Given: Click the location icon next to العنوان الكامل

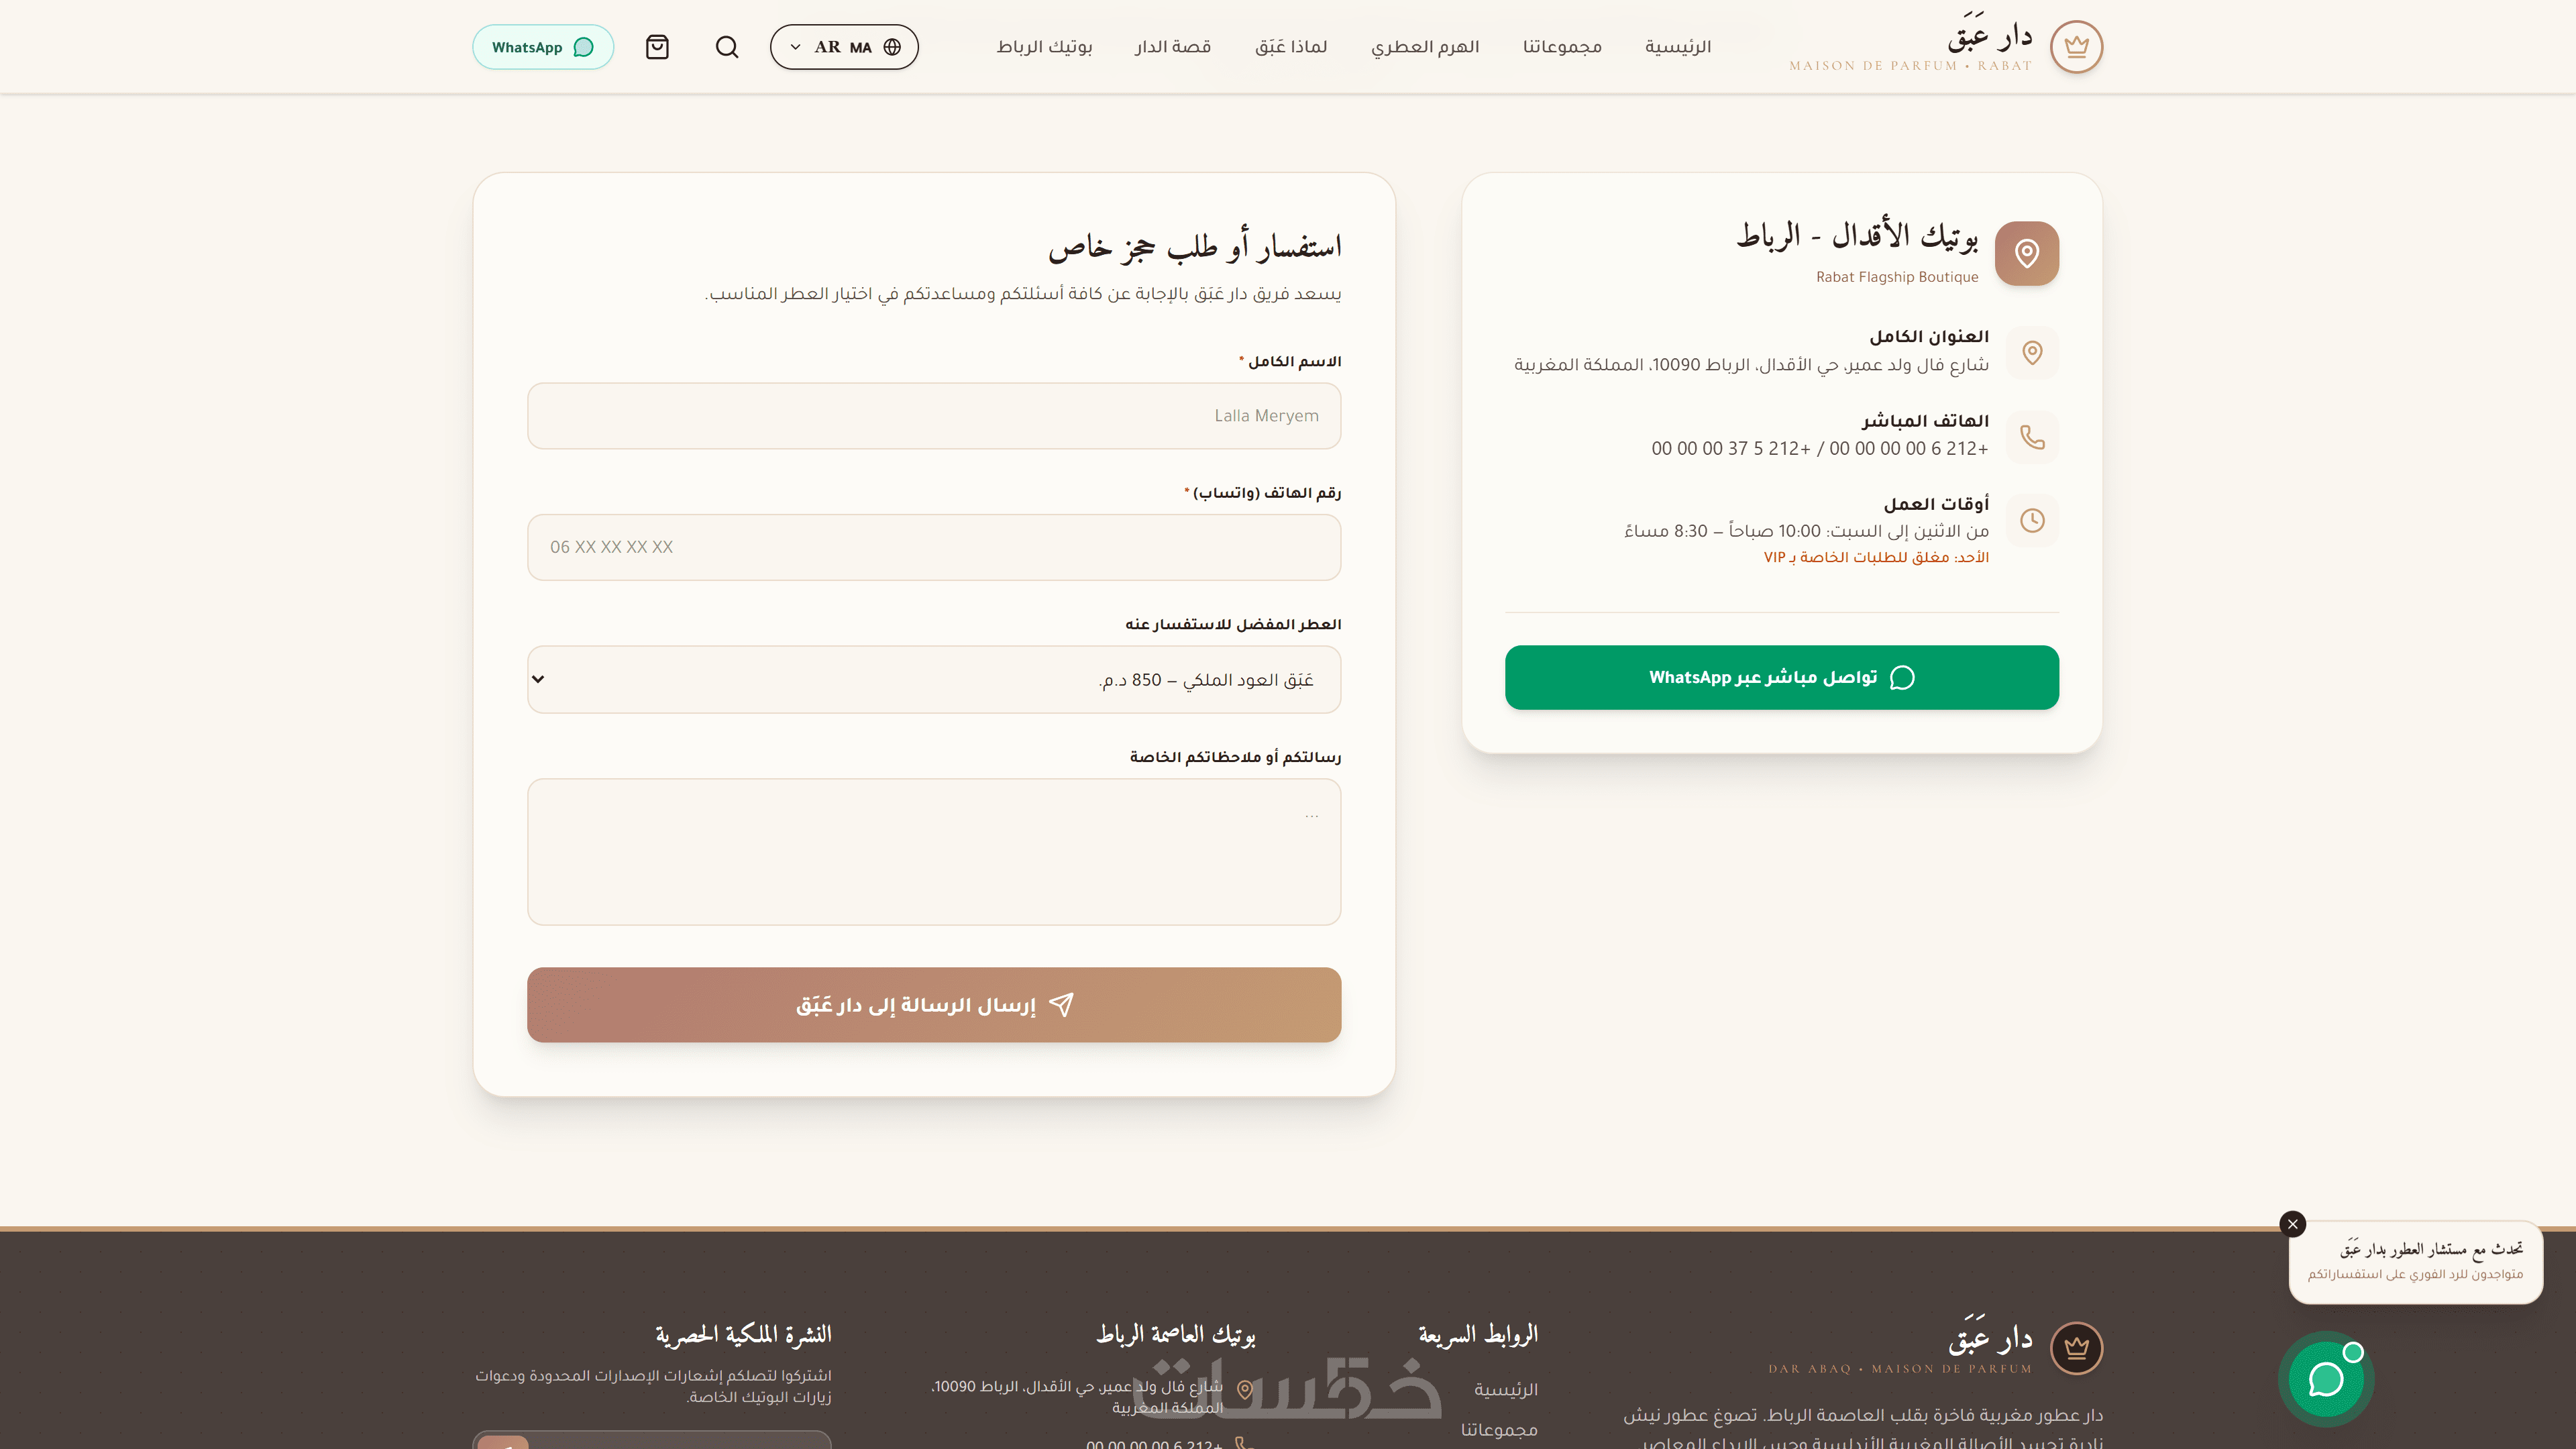Looking at the screenshot, I should point(2032,352).
